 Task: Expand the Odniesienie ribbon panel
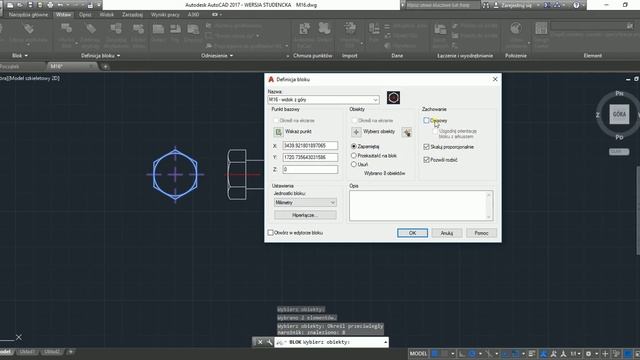[217, 56]
